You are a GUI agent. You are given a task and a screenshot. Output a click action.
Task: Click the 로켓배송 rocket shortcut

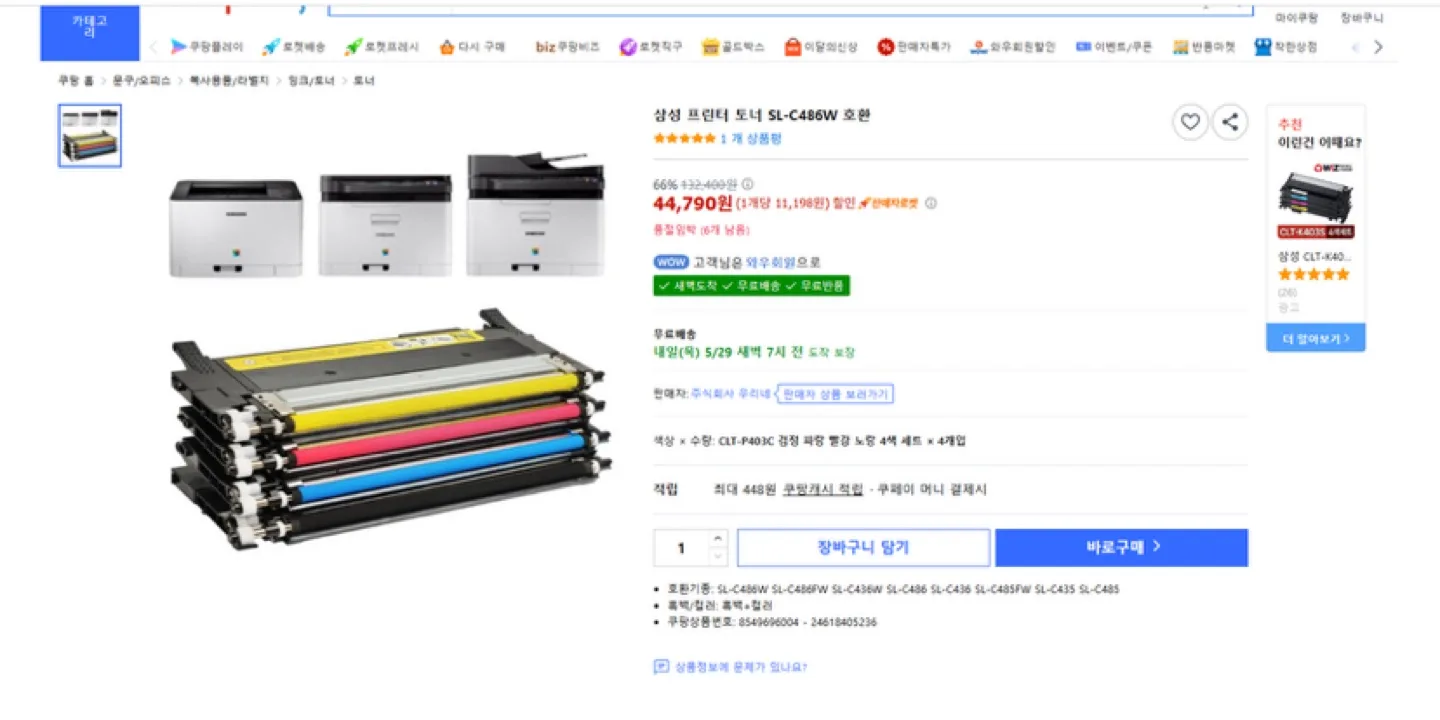[x=294, y=47]
